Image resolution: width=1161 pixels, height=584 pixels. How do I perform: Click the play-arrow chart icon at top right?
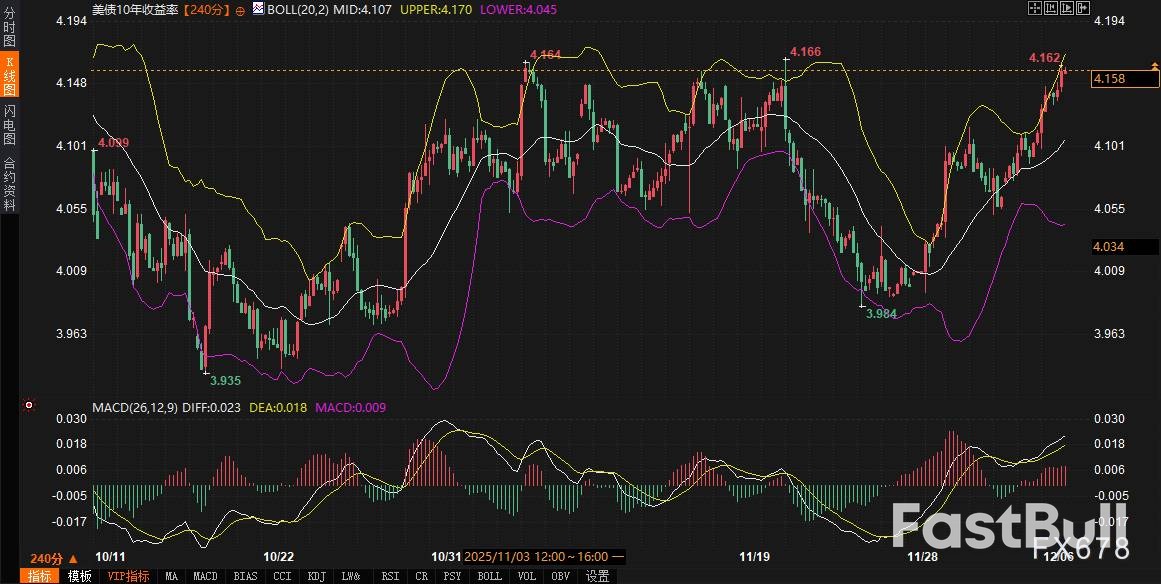[x=1065, y=9]
